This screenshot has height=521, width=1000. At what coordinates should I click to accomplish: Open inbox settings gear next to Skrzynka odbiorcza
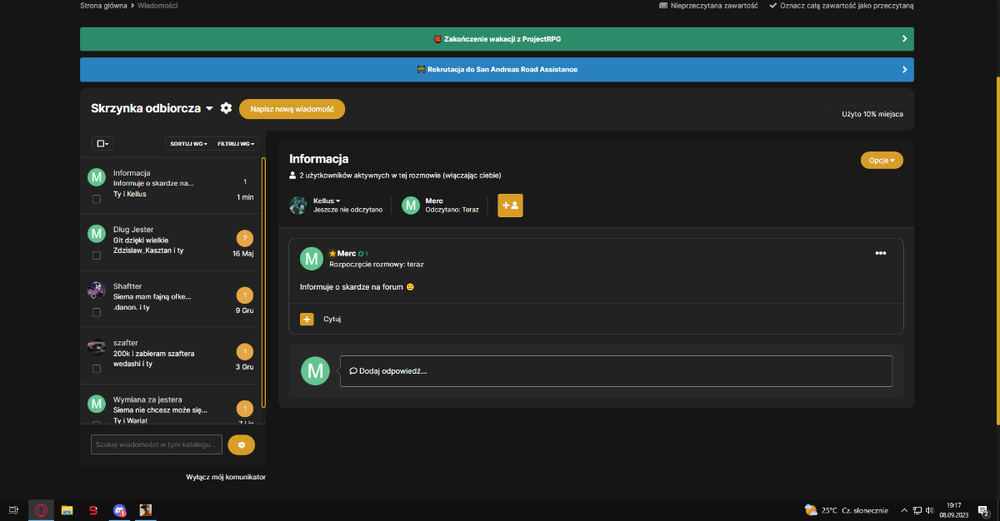pos(226,108)
